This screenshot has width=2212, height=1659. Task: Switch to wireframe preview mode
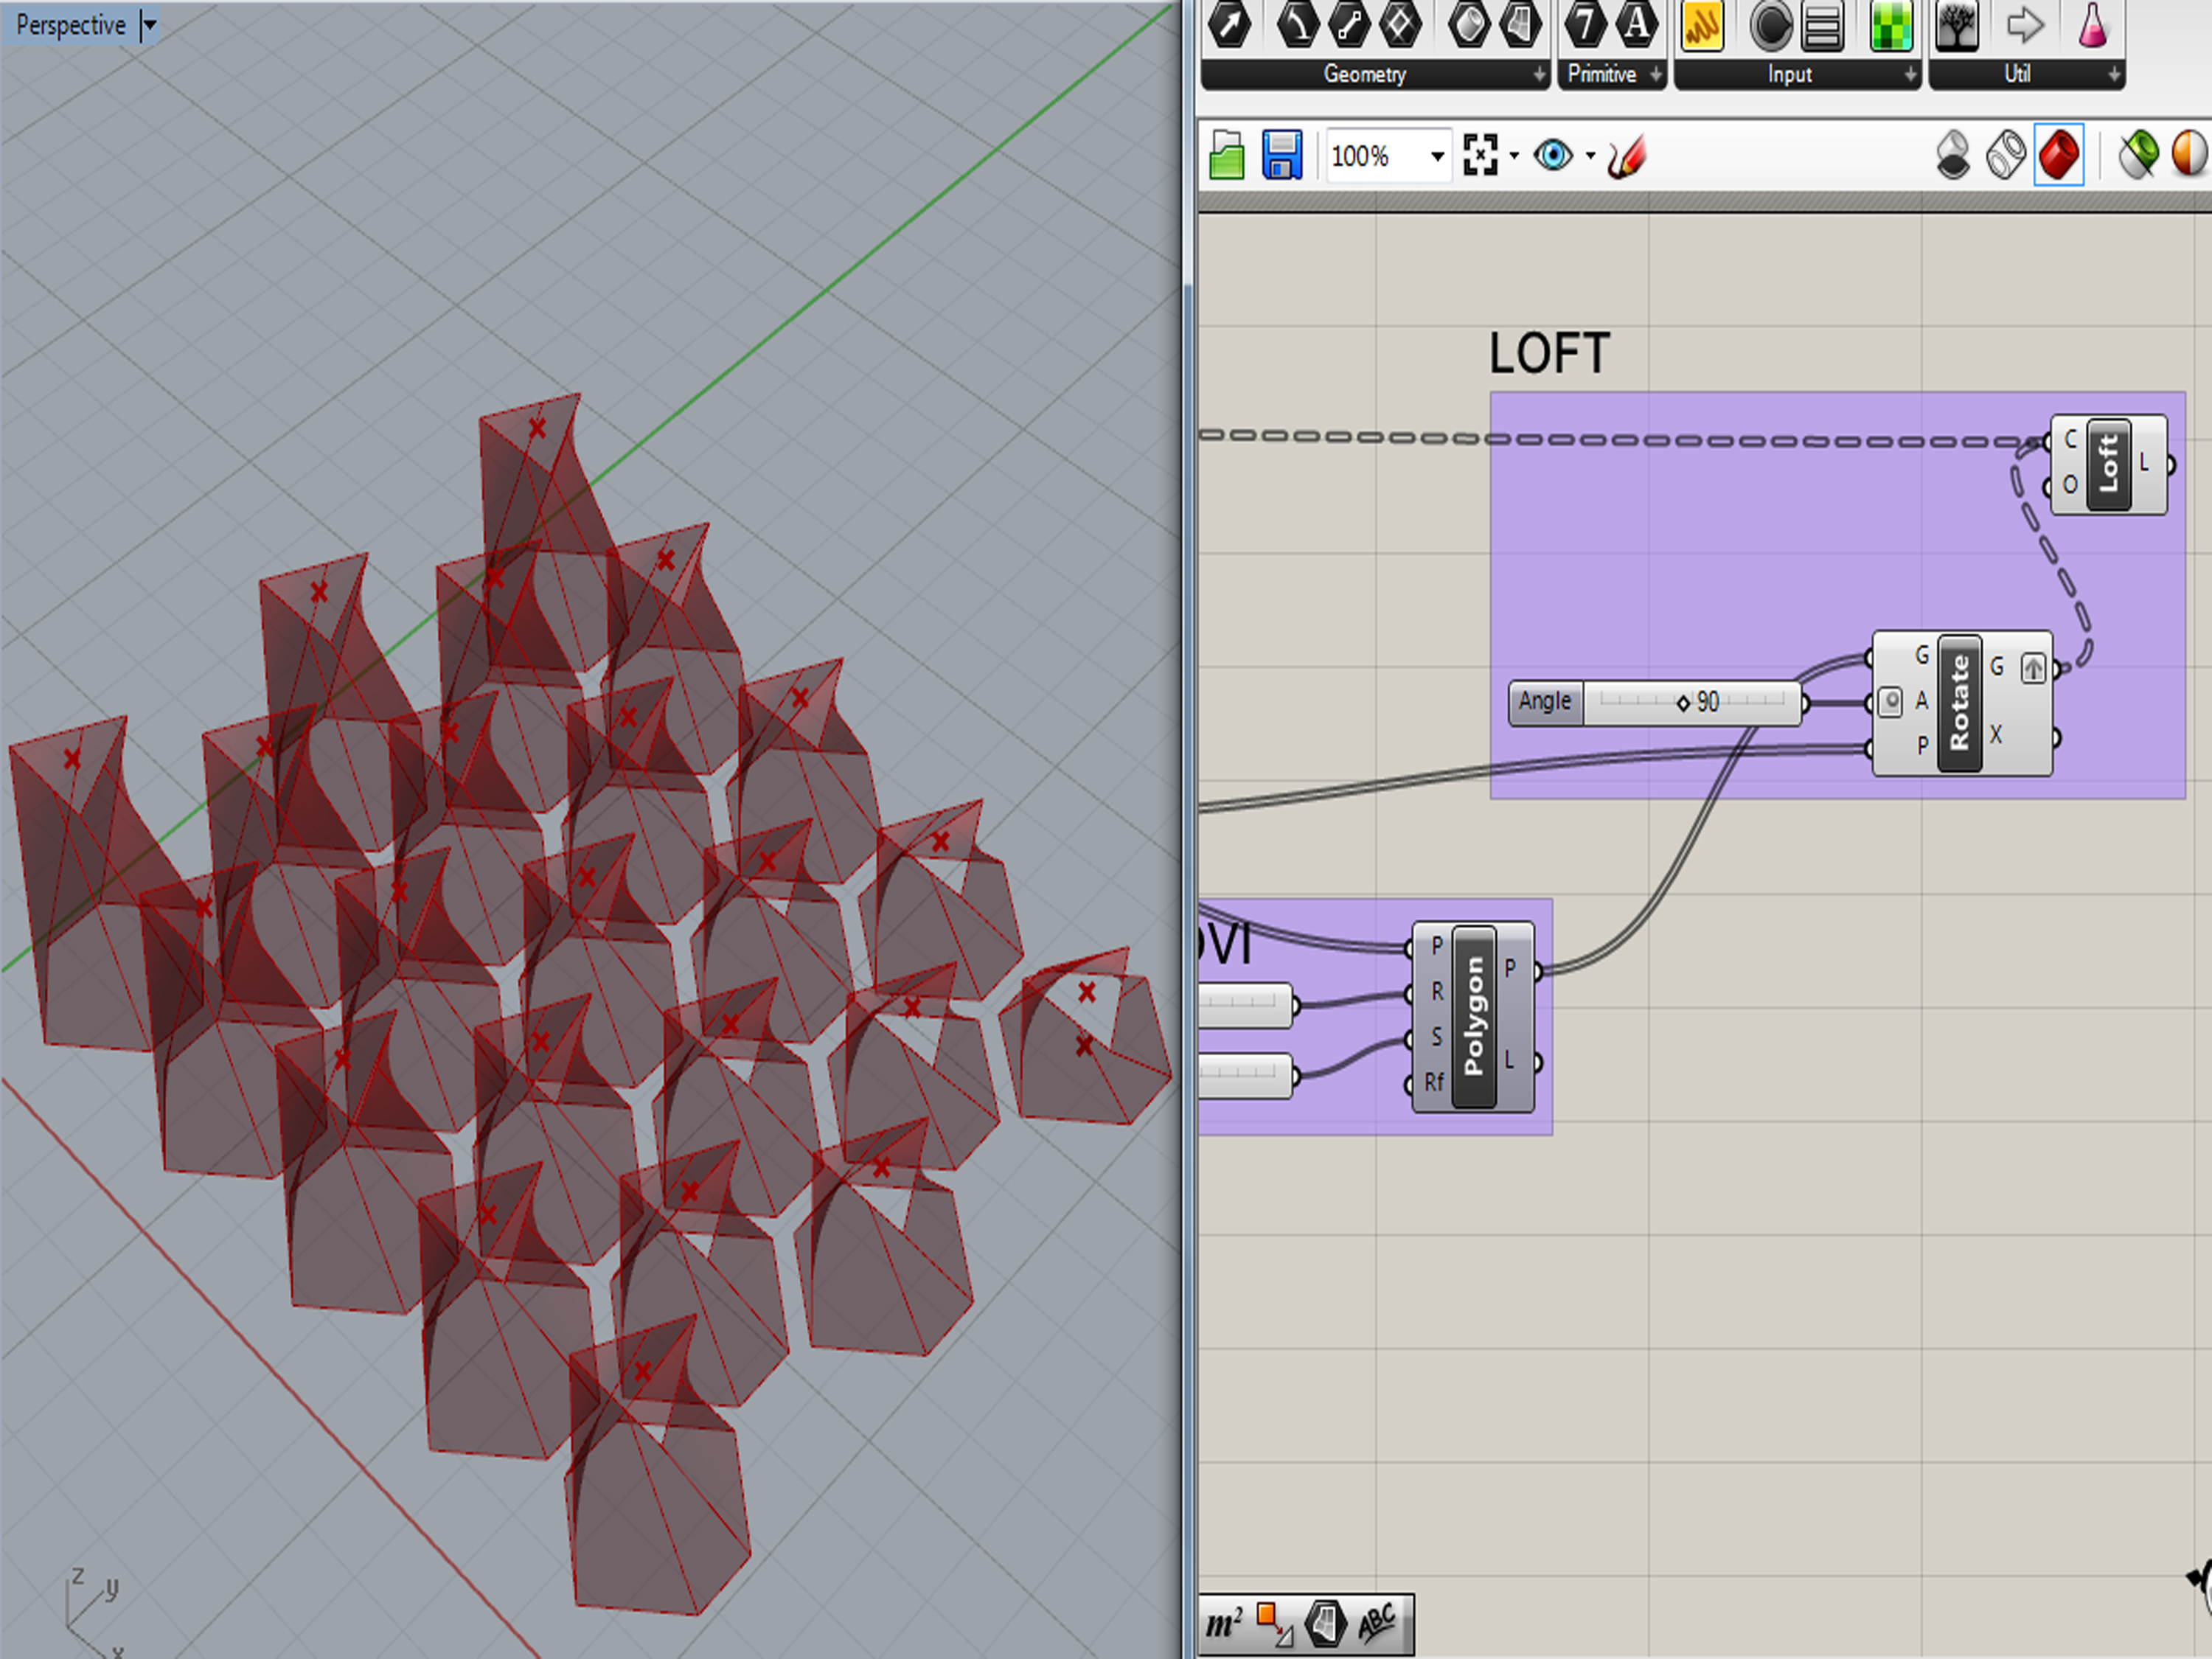(x=2006, y=156)
